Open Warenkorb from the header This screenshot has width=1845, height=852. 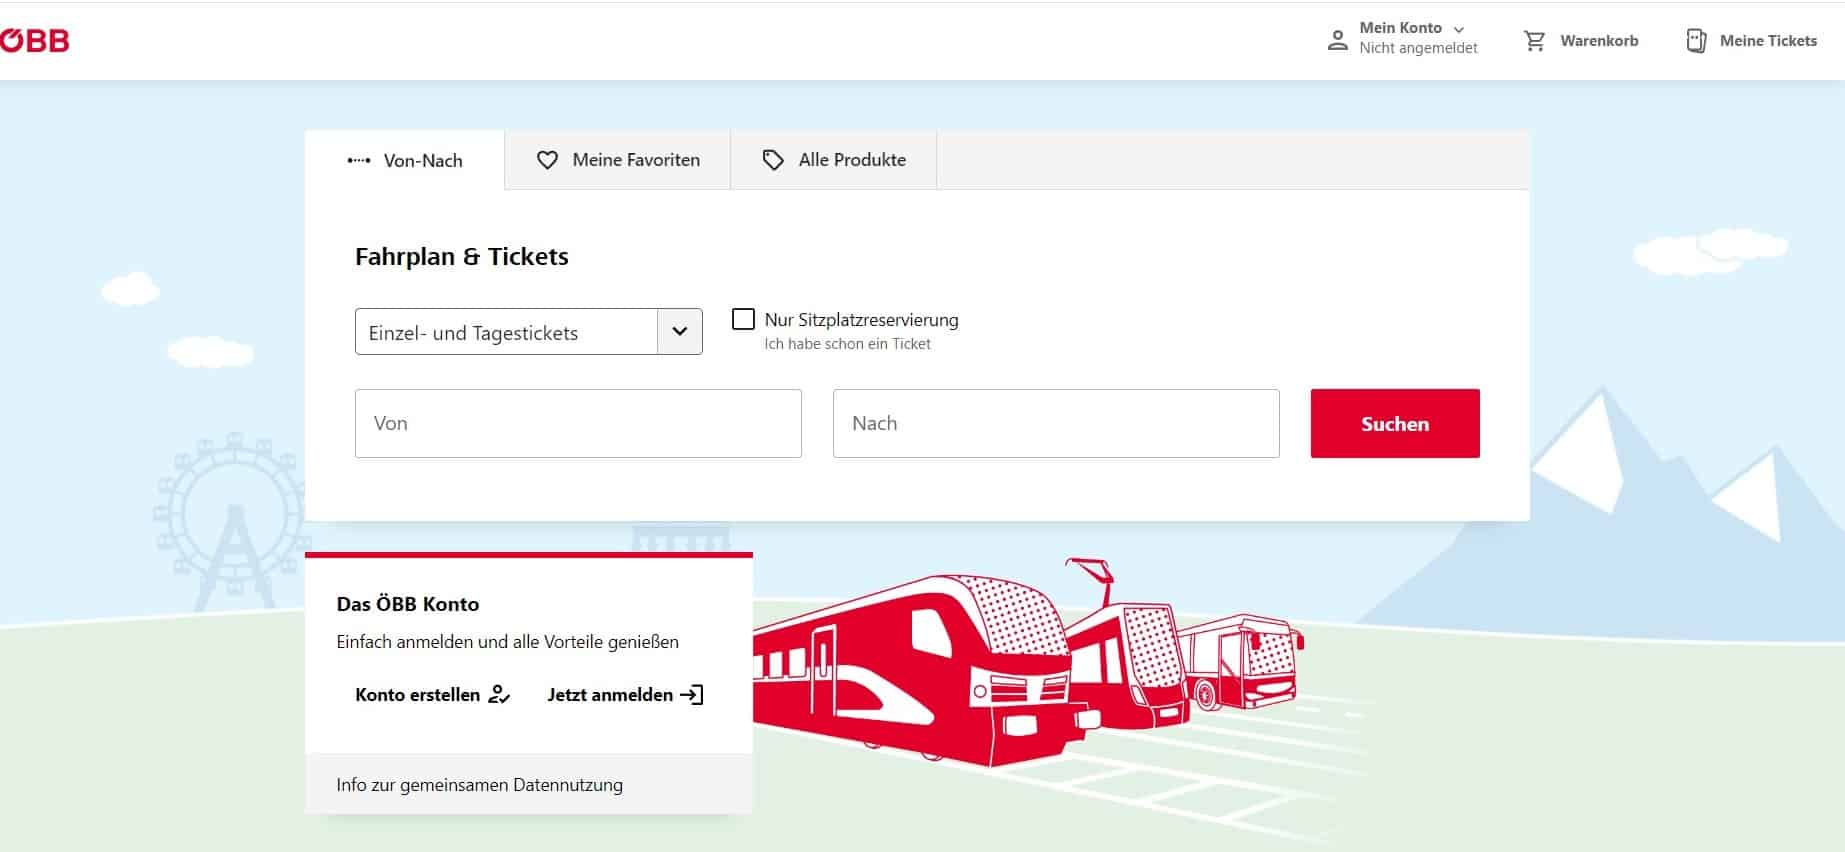click(x=1581, y=41)
